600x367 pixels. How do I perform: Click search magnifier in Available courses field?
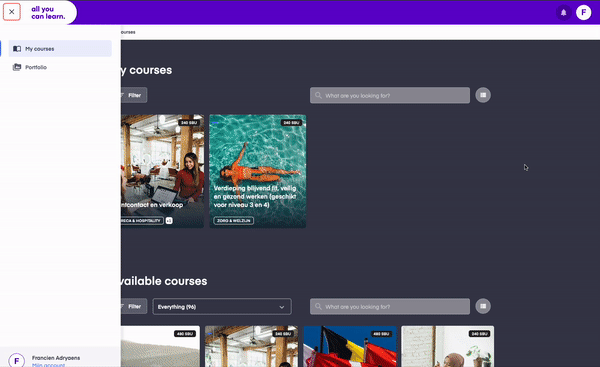[x=318, y=307]
